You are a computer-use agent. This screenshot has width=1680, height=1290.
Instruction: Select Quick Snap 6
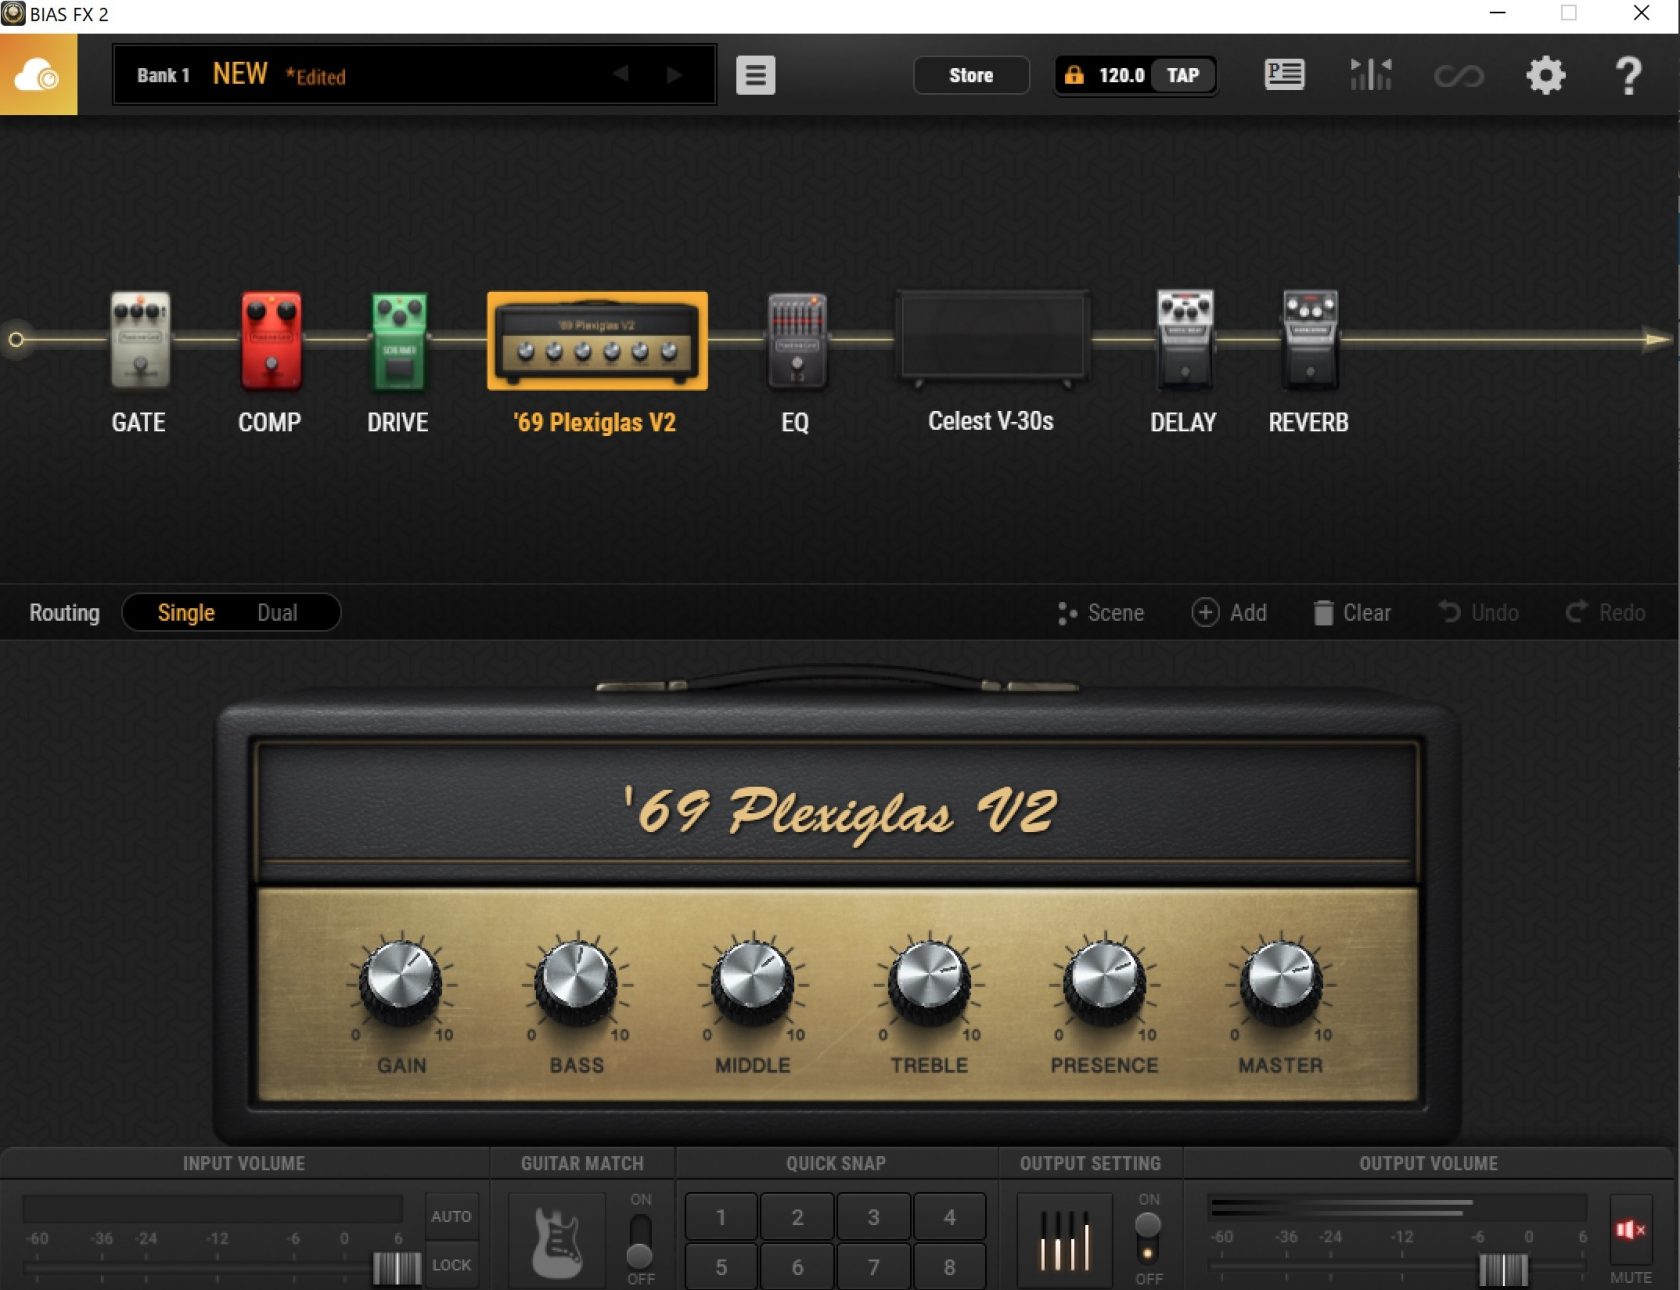point(797,1266)
